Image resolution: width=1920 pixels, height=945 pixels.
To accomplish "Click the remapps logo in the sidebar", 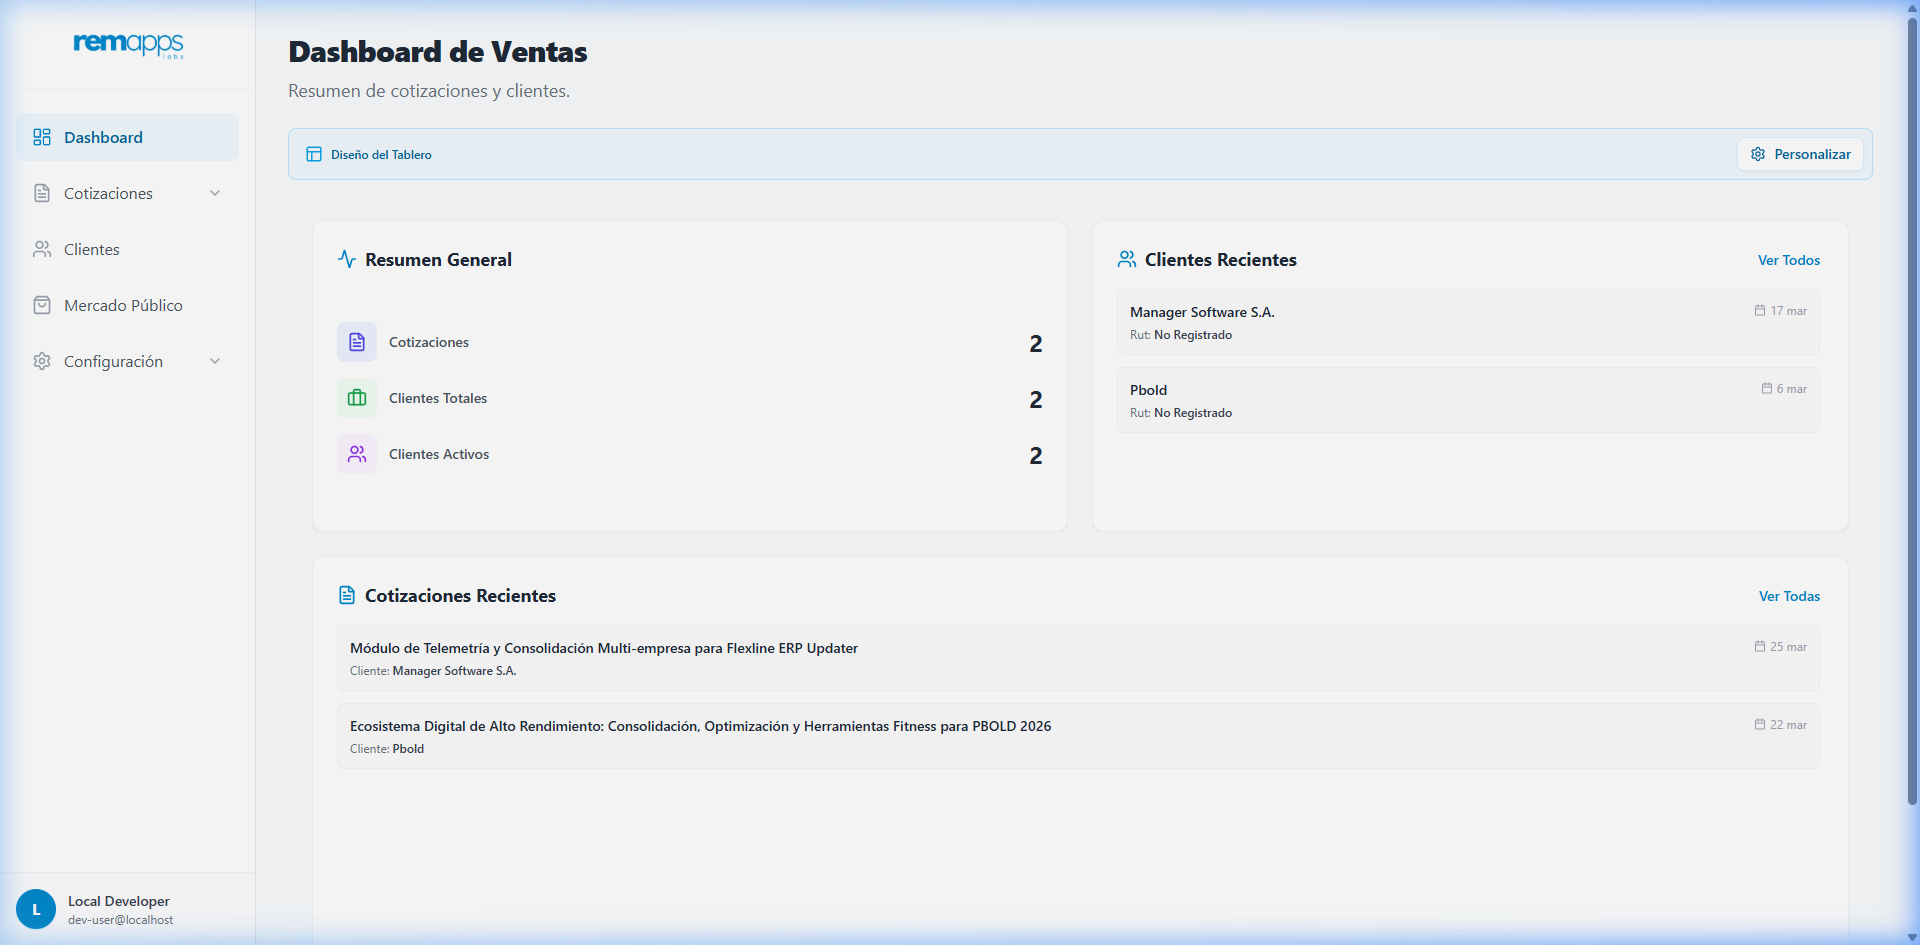I will coord(127,45).
